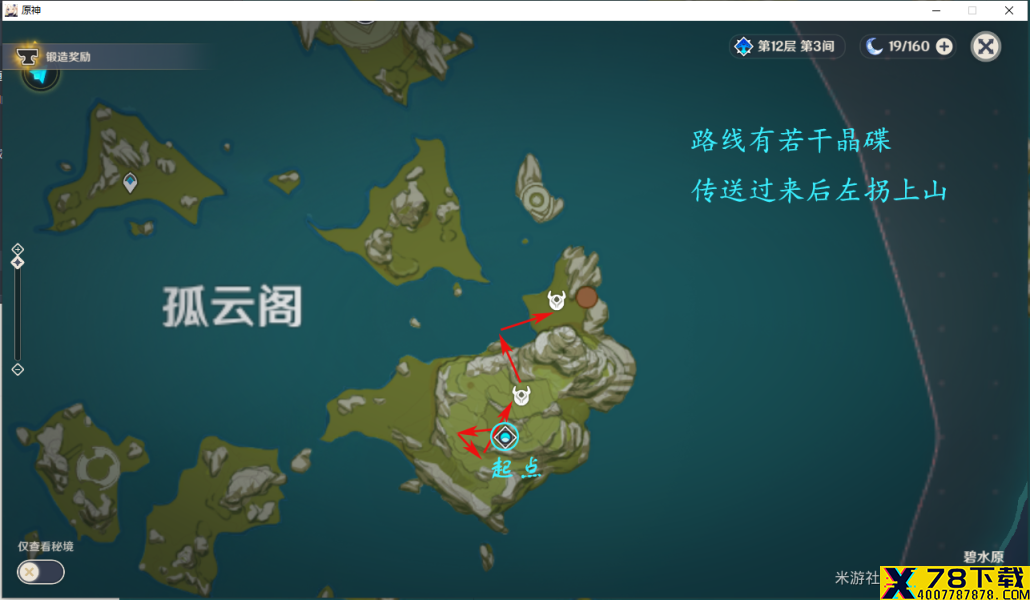The width and height of the screenshot is (1030, 600).
Task: Add resin with the plus icon
Action: tap(944, 47)
